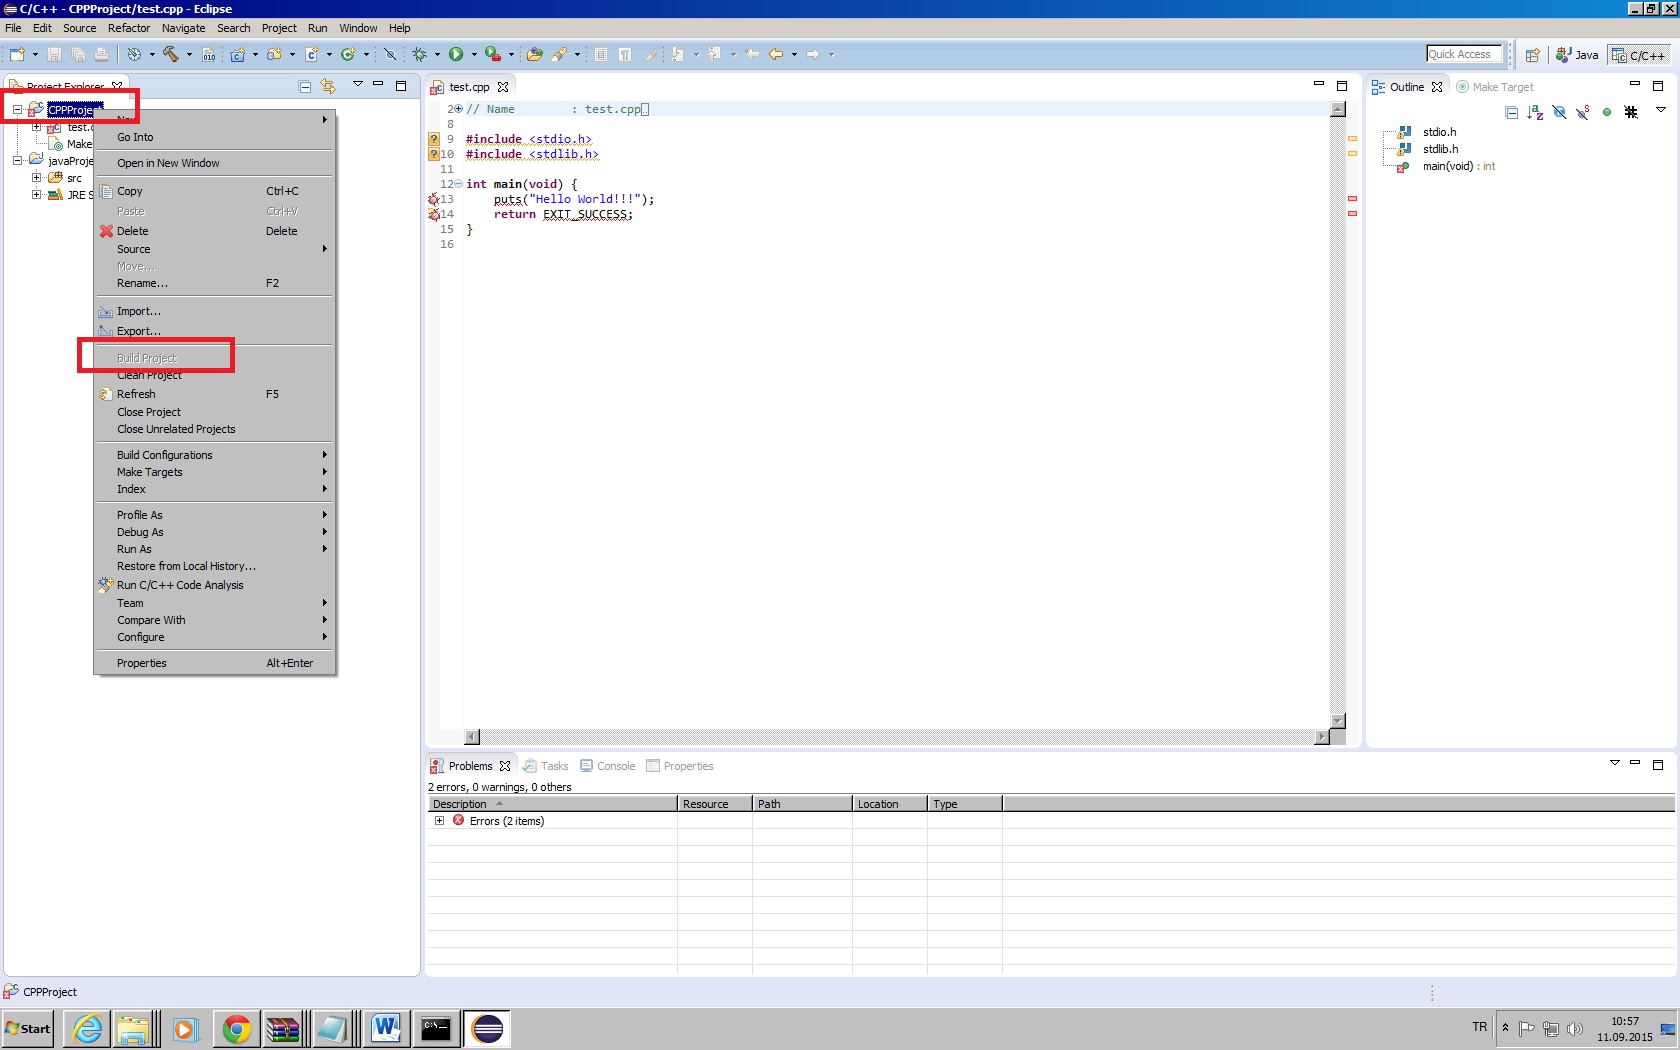The height and width of the screenshot is (1050, 1680).
Task: Open the Outline view menu triangle
Action: coord(1661,110)
